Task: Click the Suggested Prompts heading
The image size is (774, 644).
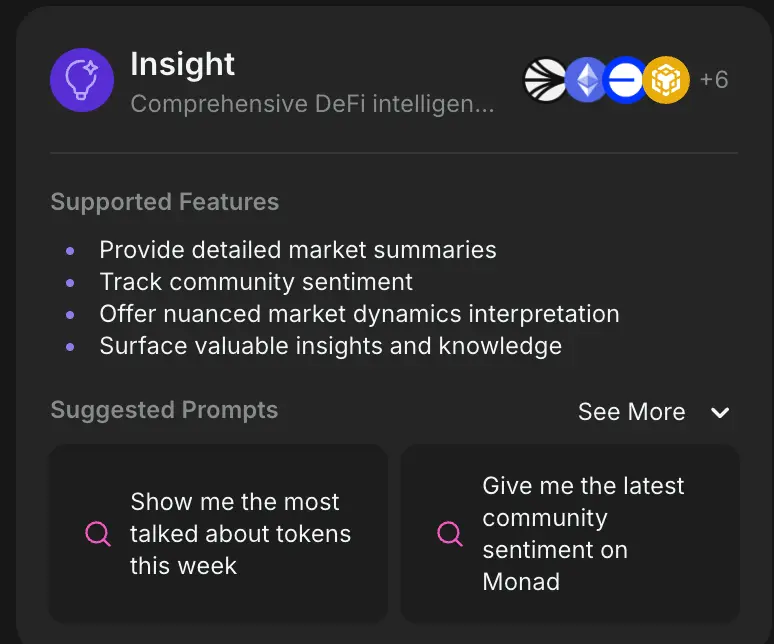Action: 164,410
